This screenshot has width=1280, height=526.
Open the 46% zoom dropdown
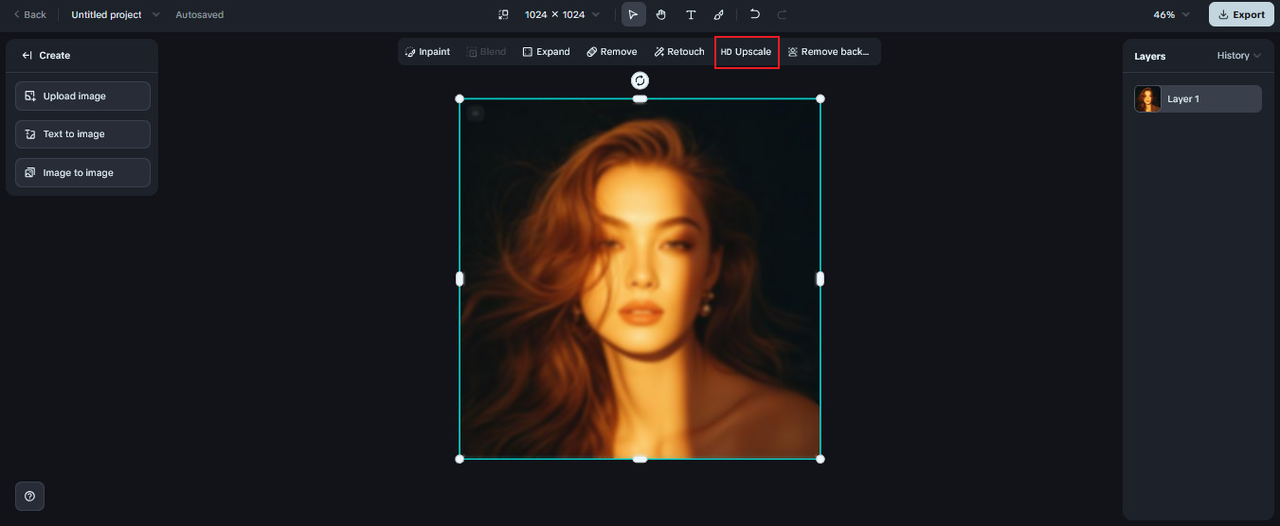click(1171, 15)
